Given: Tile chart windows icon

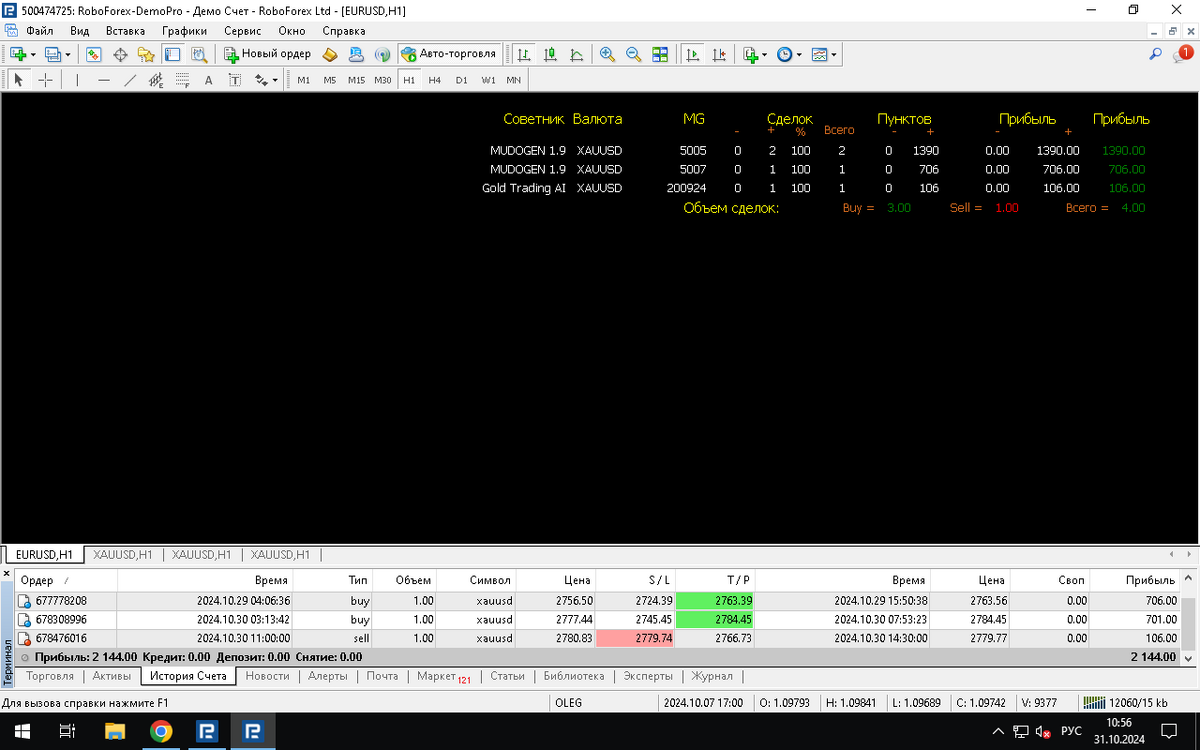Looking at the screenshot, I should point(659,54).
